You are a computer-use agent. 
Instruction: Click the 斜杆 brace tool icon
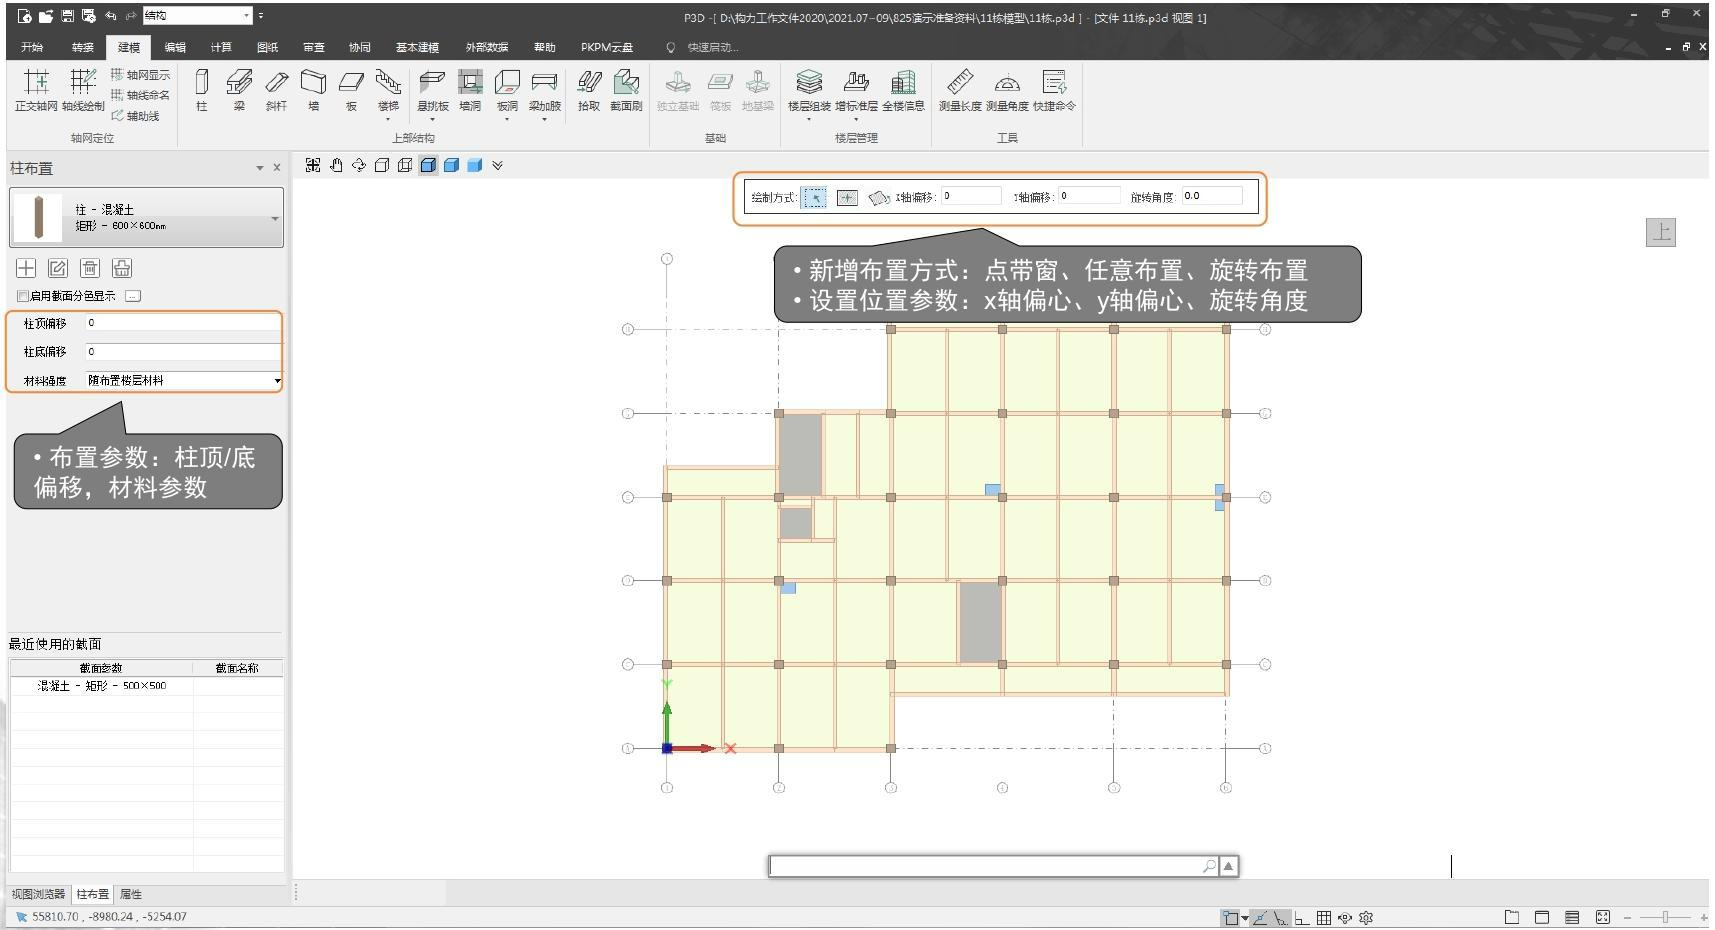(276, 90)
